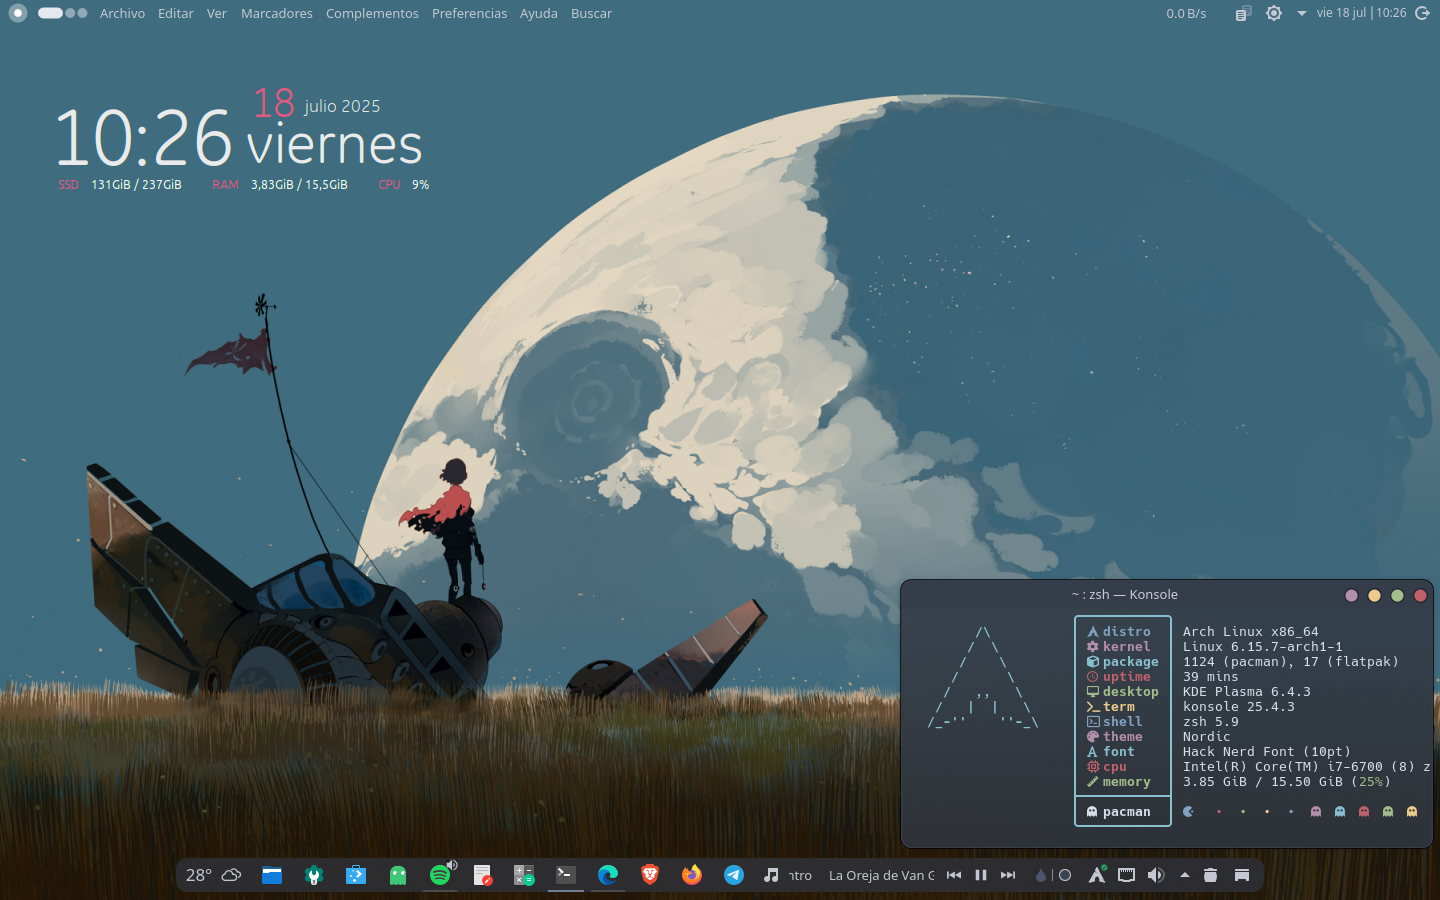The width and height of the screenshot is (1440, 900).
Task: Click the Arch Linux x86_64 line
Action: pyautogui.click(x=1251, y=632)
